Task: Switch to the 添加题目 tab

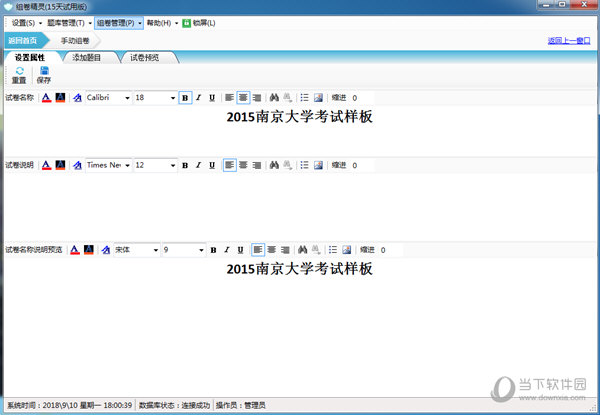Action: 87,57
